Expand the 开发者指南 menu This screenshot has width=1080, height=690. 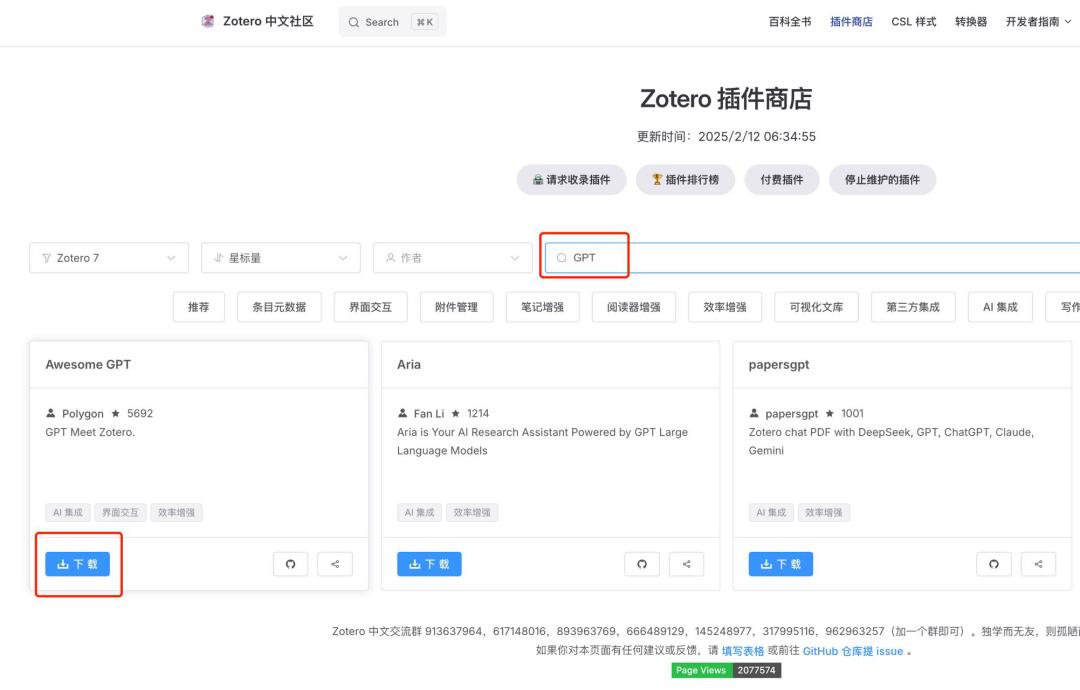click(1038, 22)
